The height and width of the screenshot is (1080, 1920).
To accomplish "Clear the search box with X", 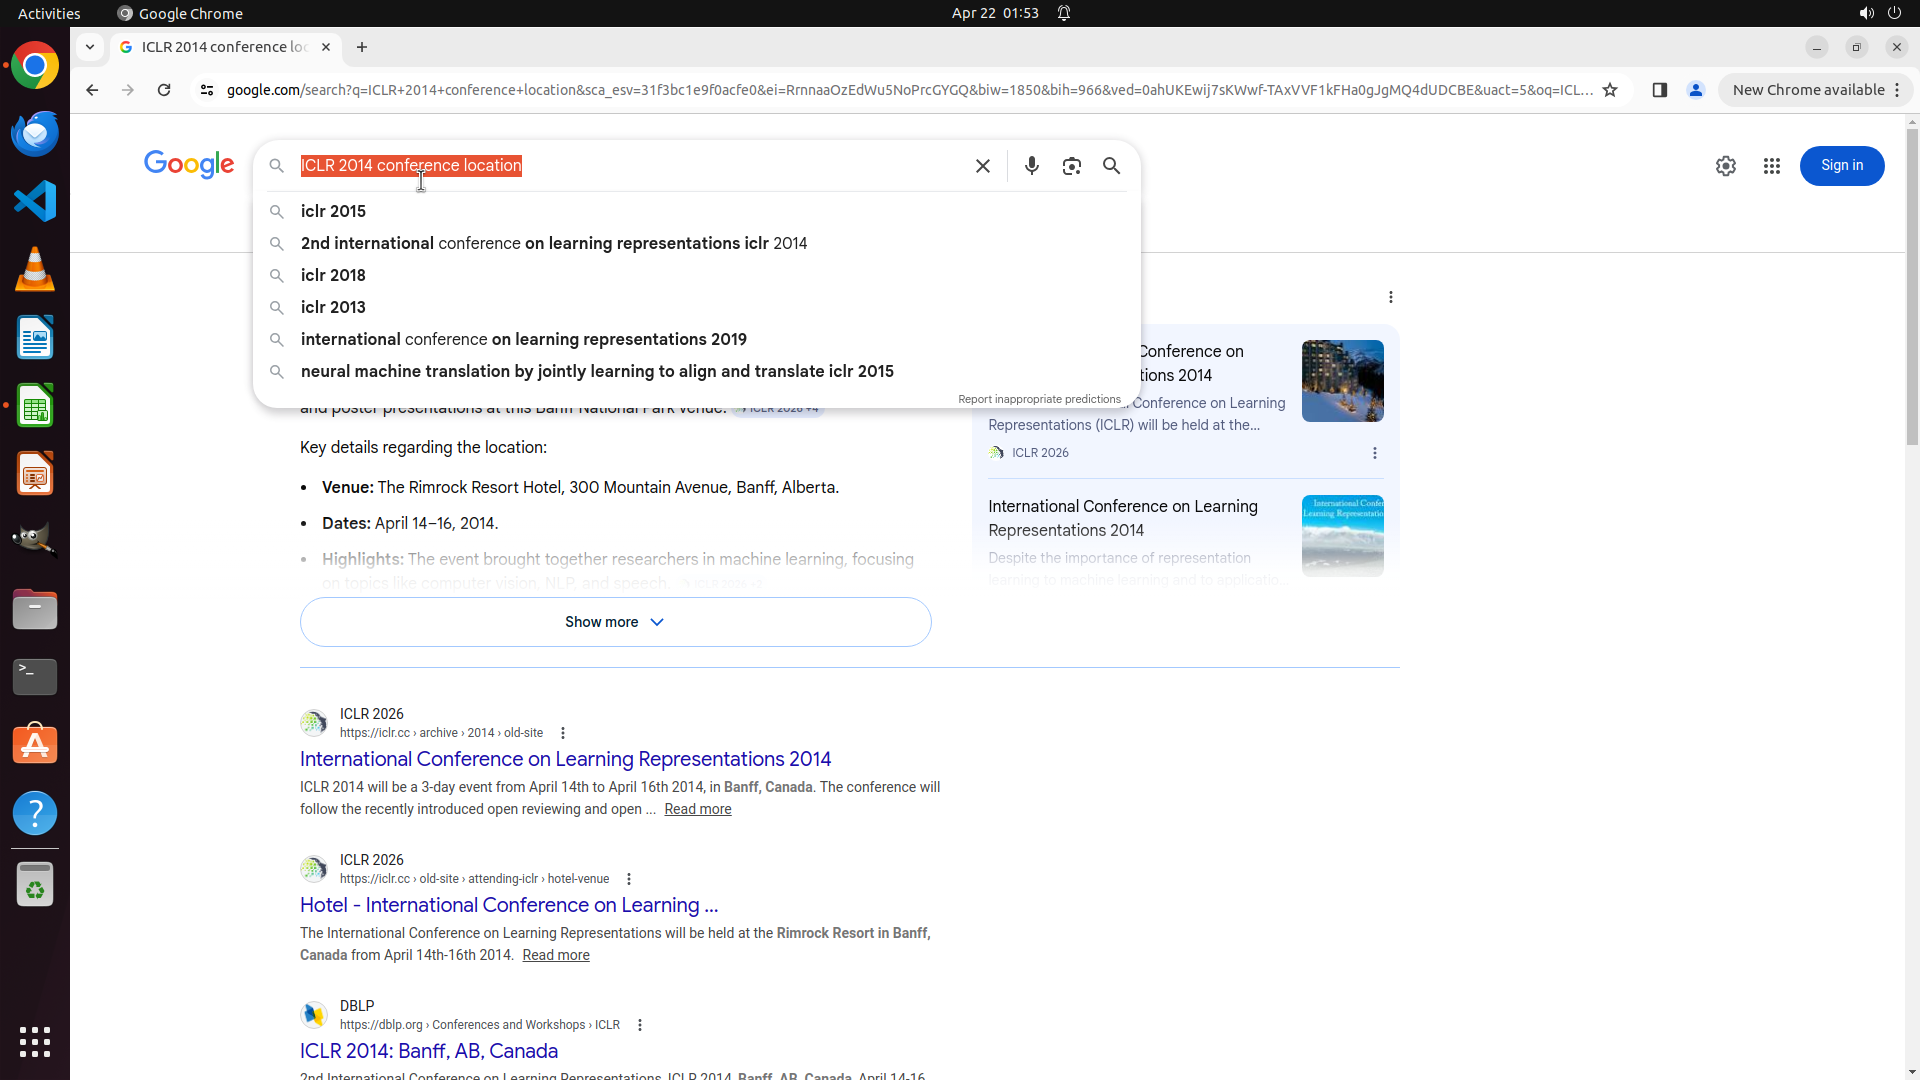I will (x=983, y=166).
